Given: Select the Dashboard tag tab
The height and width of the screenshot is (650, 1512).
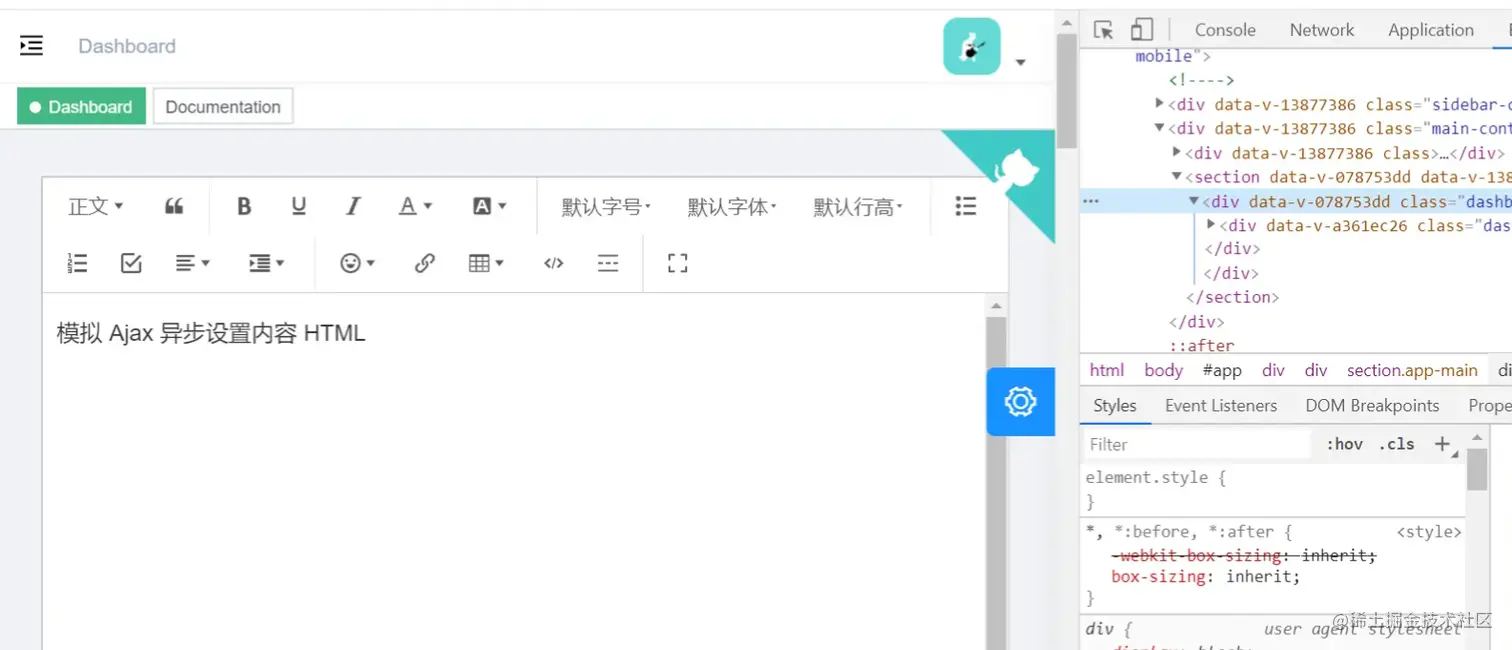Looking at the screenshot, I should pyautogui.click(x=81, y=107).
